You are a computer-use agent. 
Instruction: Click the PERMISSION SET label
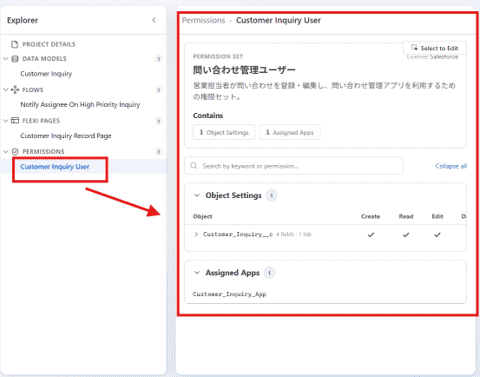[218, 56]
